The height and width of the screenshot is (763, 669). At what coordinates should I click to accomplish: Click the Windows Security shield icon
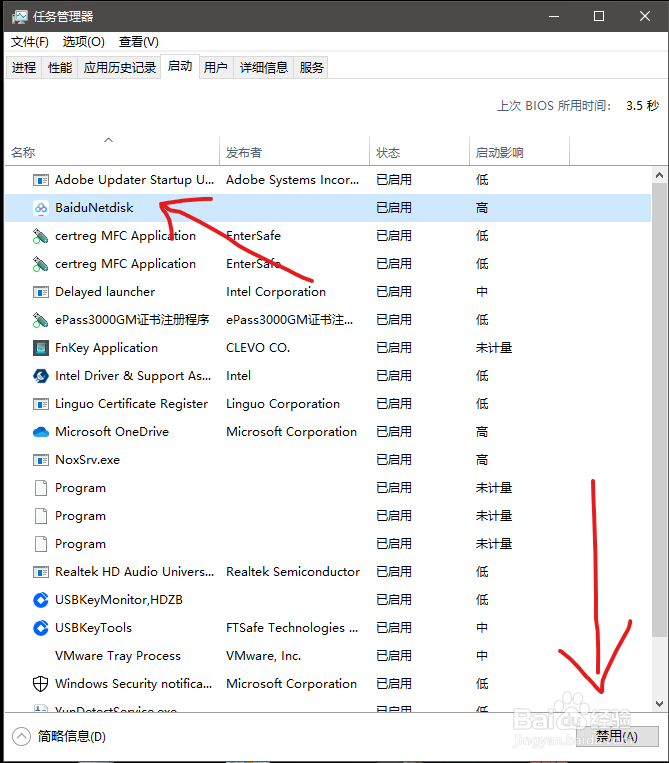(40, 684)
